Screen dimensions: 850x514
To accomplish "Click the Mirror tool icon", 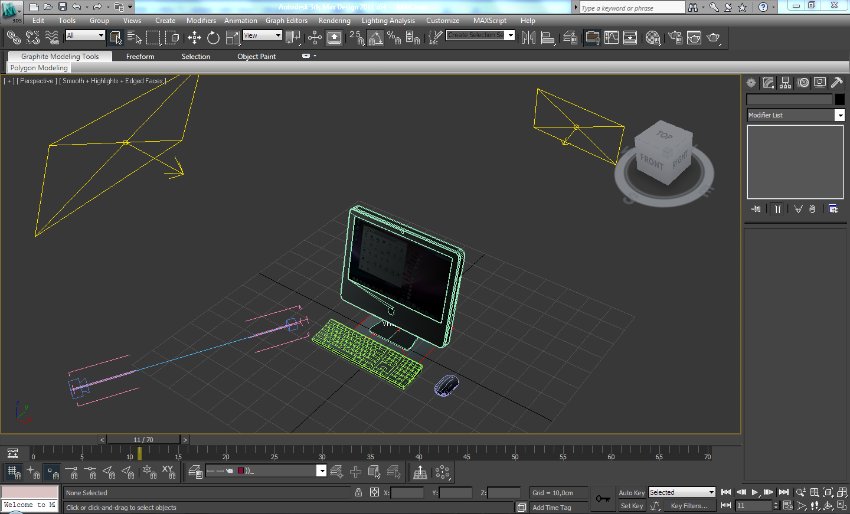I will point(529,38).
